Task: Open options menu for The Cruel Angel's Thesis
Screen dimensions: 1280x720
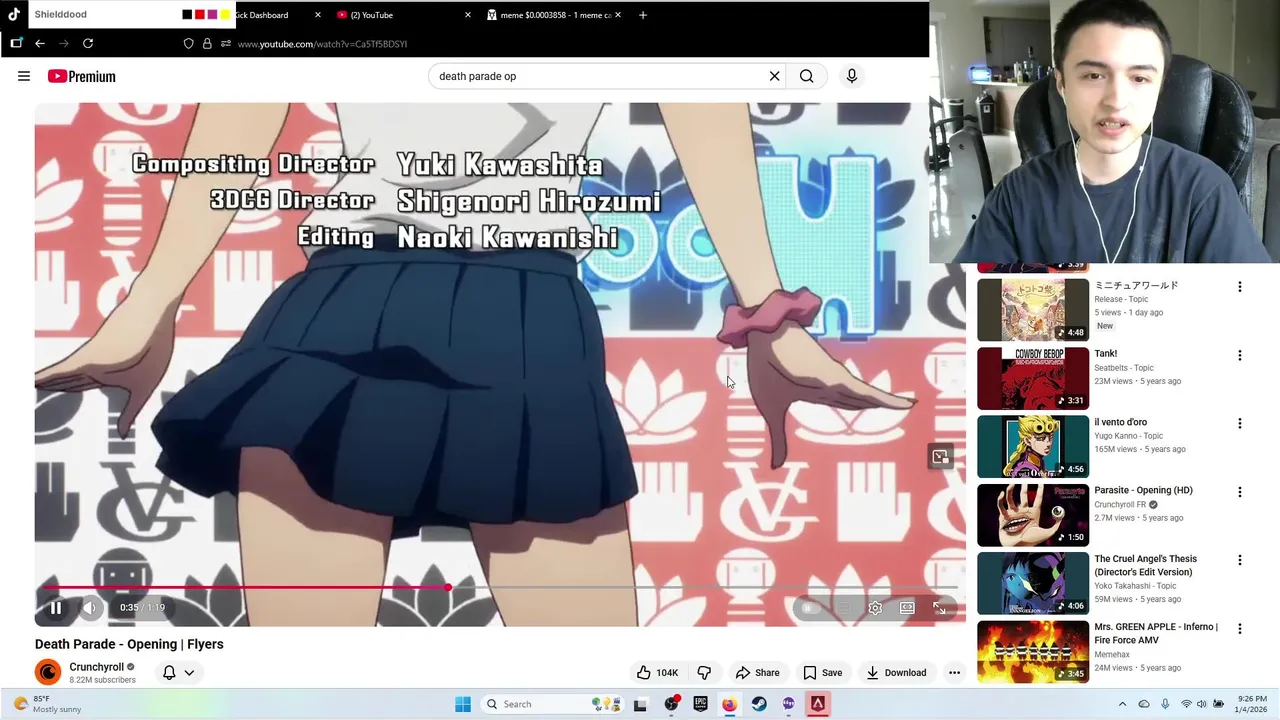Action: pos(1240,560)
